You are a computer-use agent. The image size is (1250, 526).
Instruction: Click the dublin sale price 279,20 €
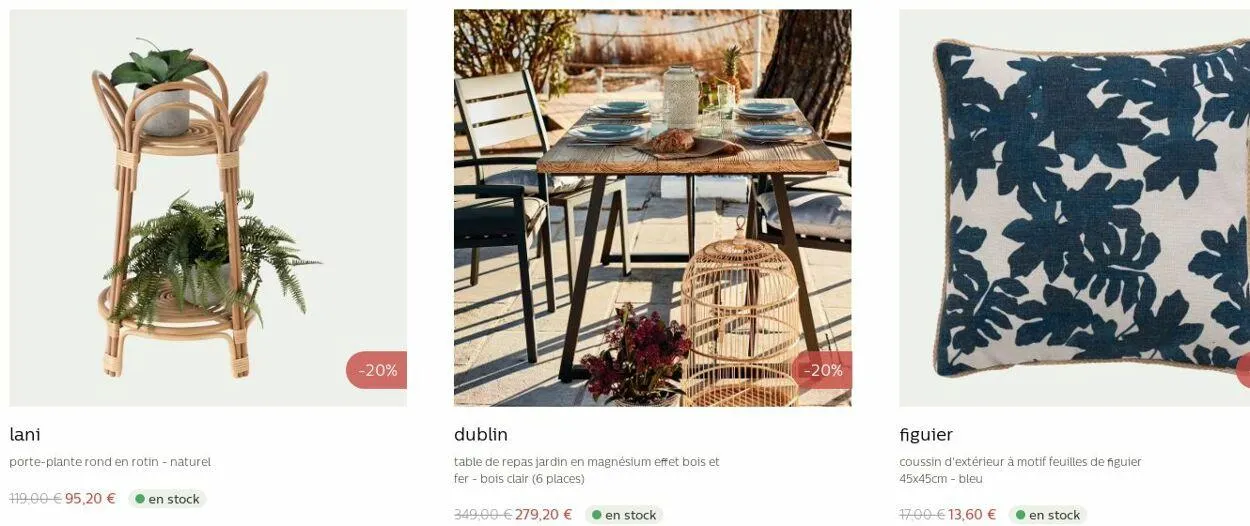point(543,515)
